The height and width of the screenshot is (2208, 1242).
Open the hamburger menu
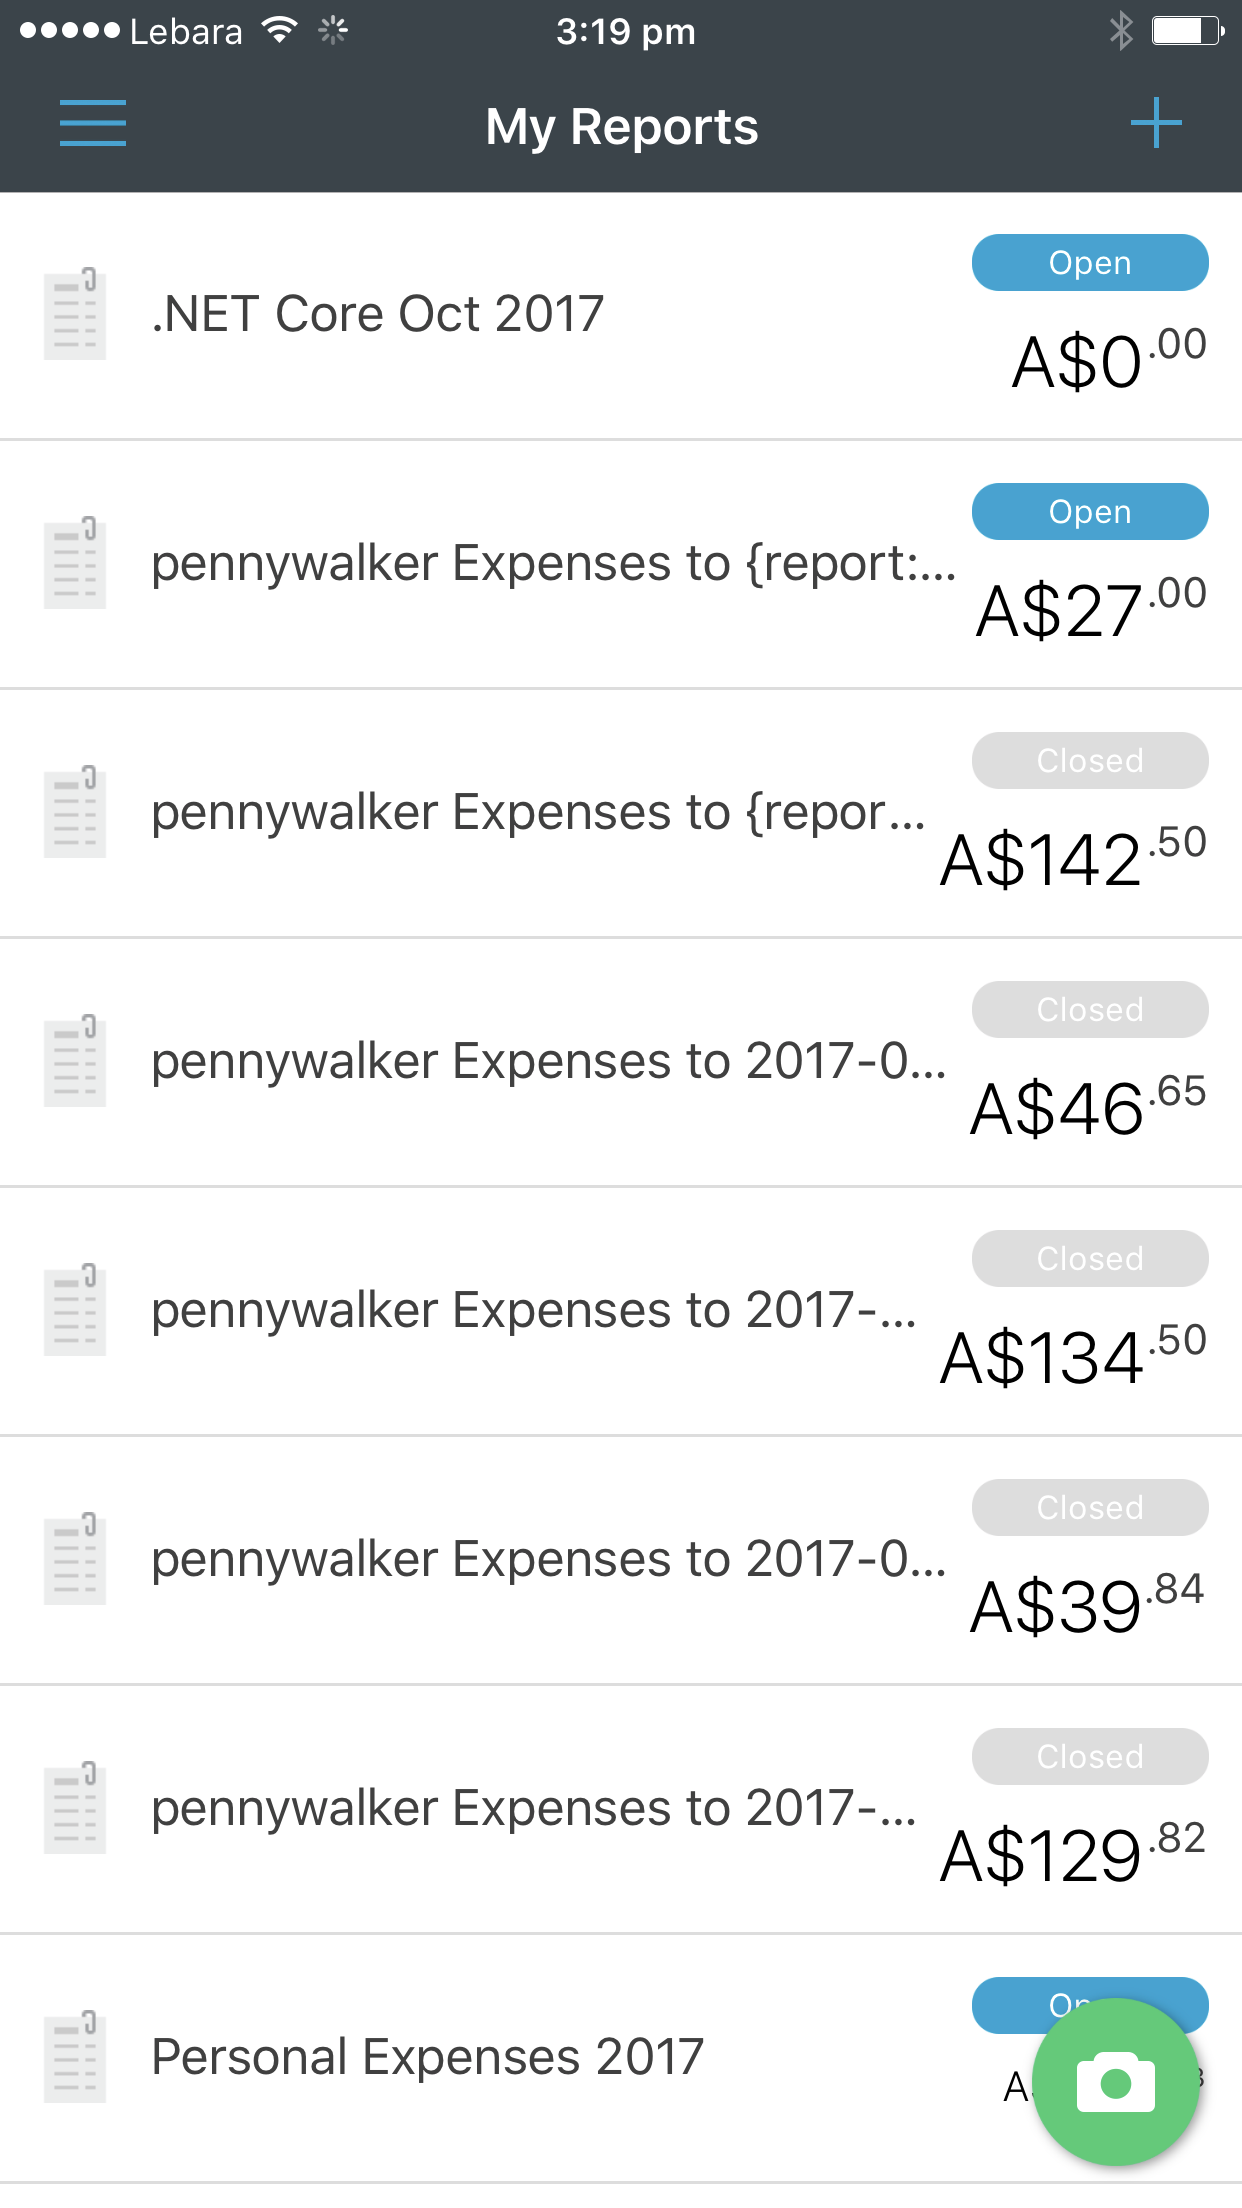[x=92, y=123]
